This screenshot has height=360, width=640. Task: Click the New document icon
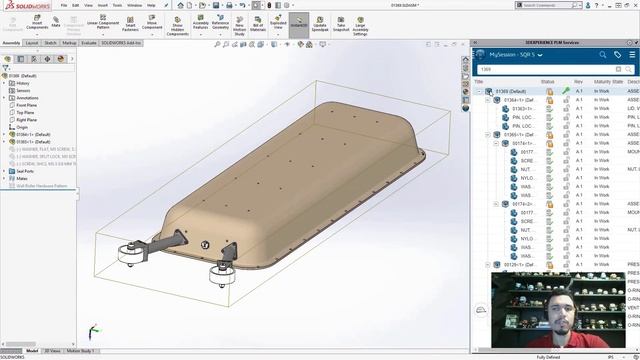[190, 5]
